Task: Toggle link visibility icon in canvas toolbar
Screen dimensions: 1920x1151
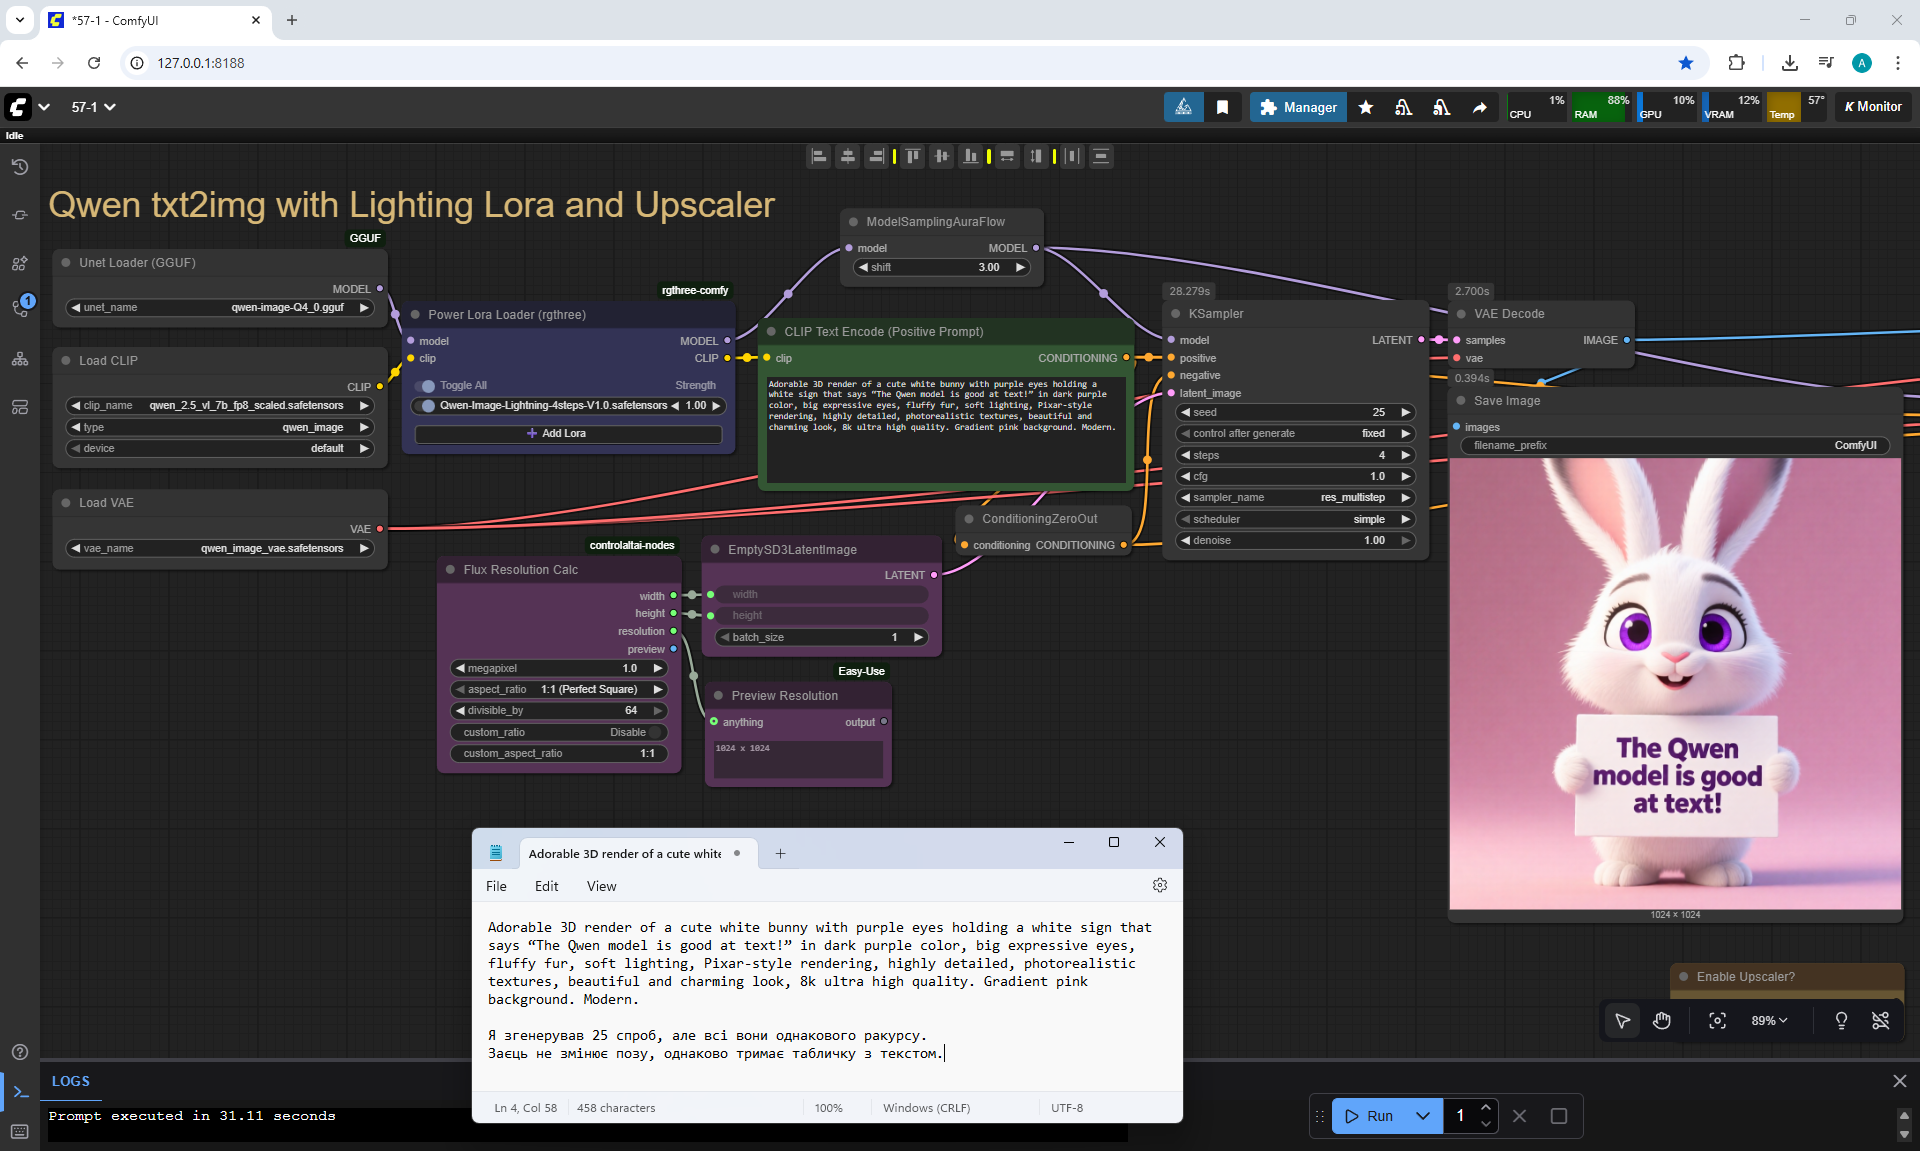Action: coord(1880,1021)
